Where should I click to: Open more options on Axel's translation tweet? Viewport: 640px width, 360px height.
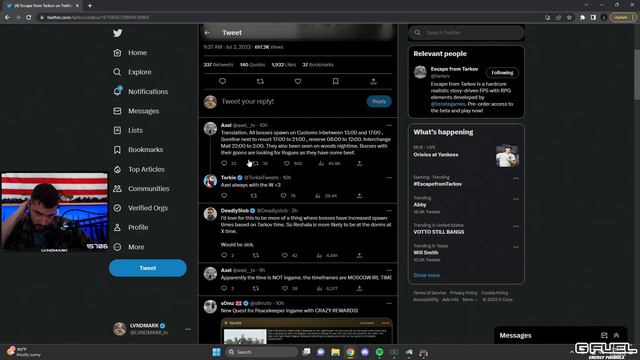tap(389, 125)
